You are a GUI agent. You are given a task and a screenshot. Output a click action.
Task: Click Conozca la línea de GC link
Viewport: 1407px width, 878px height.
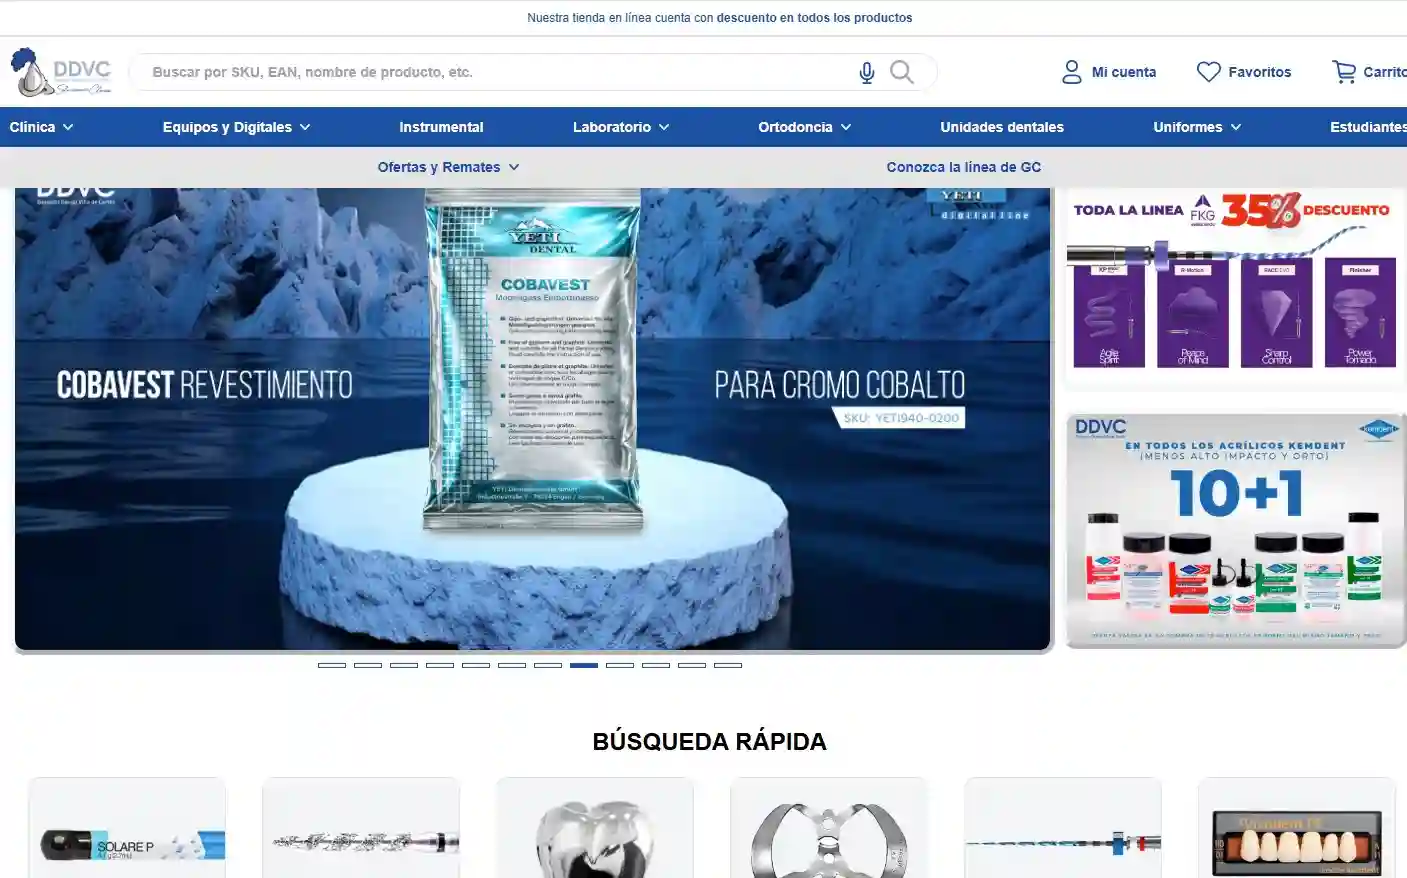(x=963, y=167)
